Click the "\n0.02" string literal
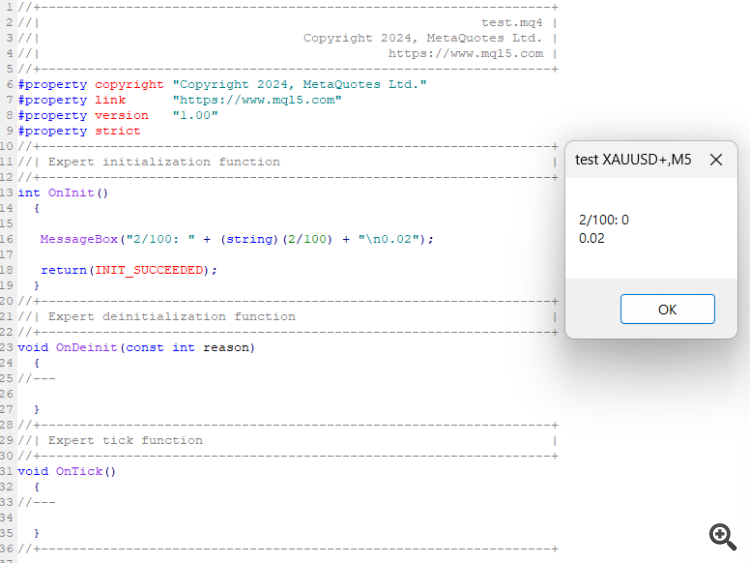The image size is (750, 563). pyautogui.click(x=388, y=239)
